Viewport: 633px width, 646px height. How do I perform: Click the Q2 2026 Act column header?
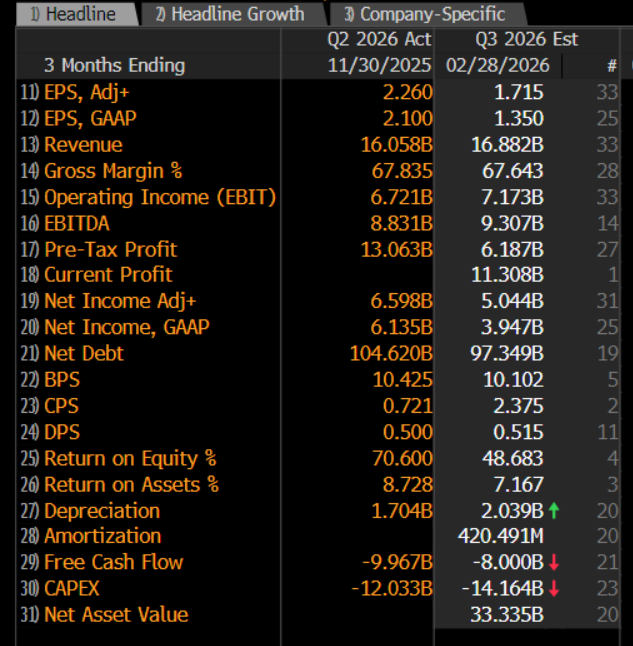(x=379, y=40)
